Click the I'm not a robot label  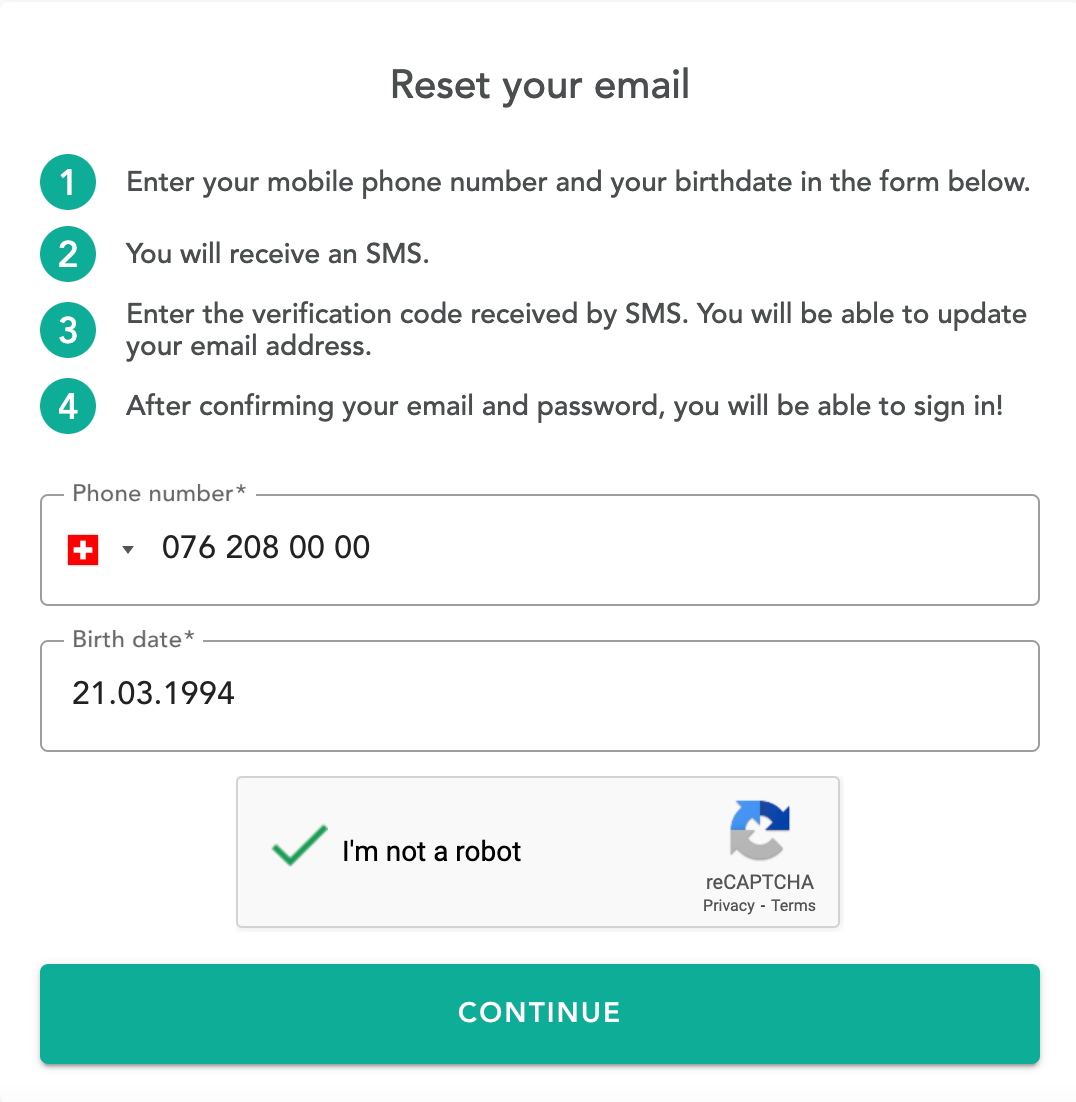[432, 851]
